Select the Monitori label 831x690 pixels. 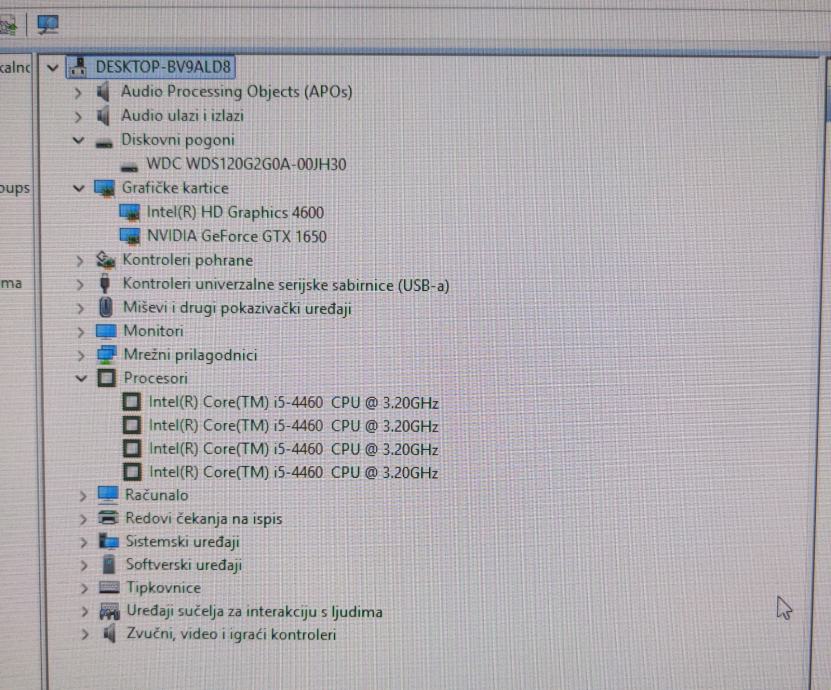(154, 331)
